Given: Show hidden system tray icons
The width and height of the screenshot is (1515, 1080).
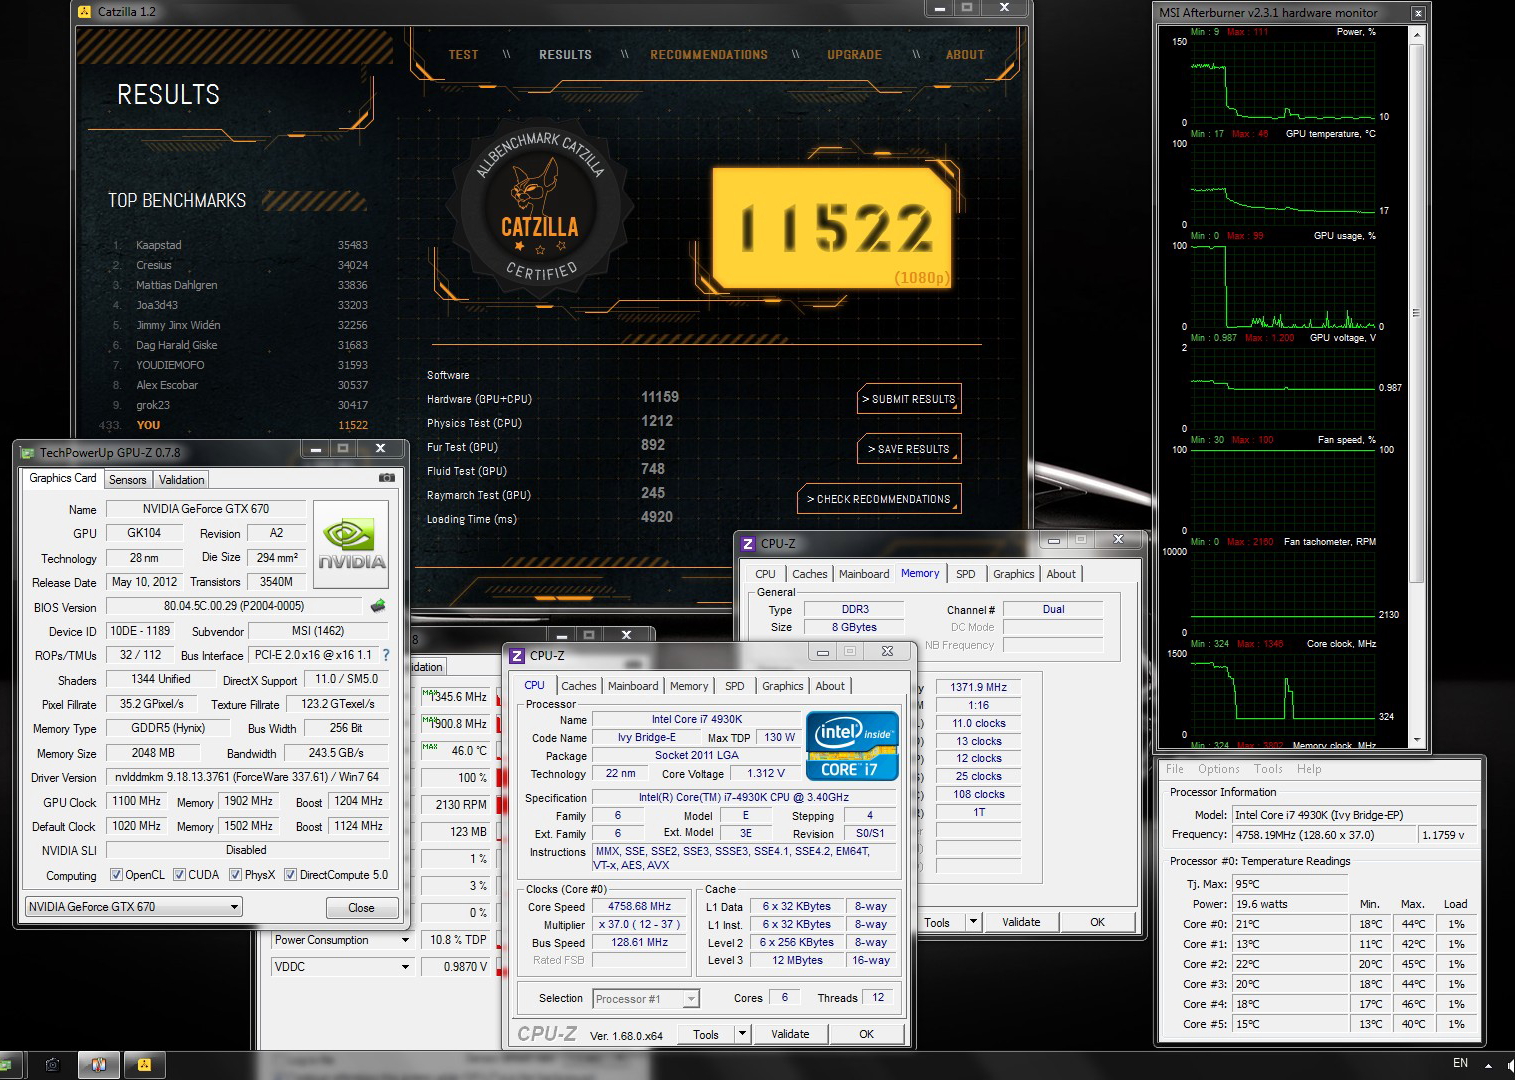Looking at the screenshot, I should [x=1488, y=1066].
